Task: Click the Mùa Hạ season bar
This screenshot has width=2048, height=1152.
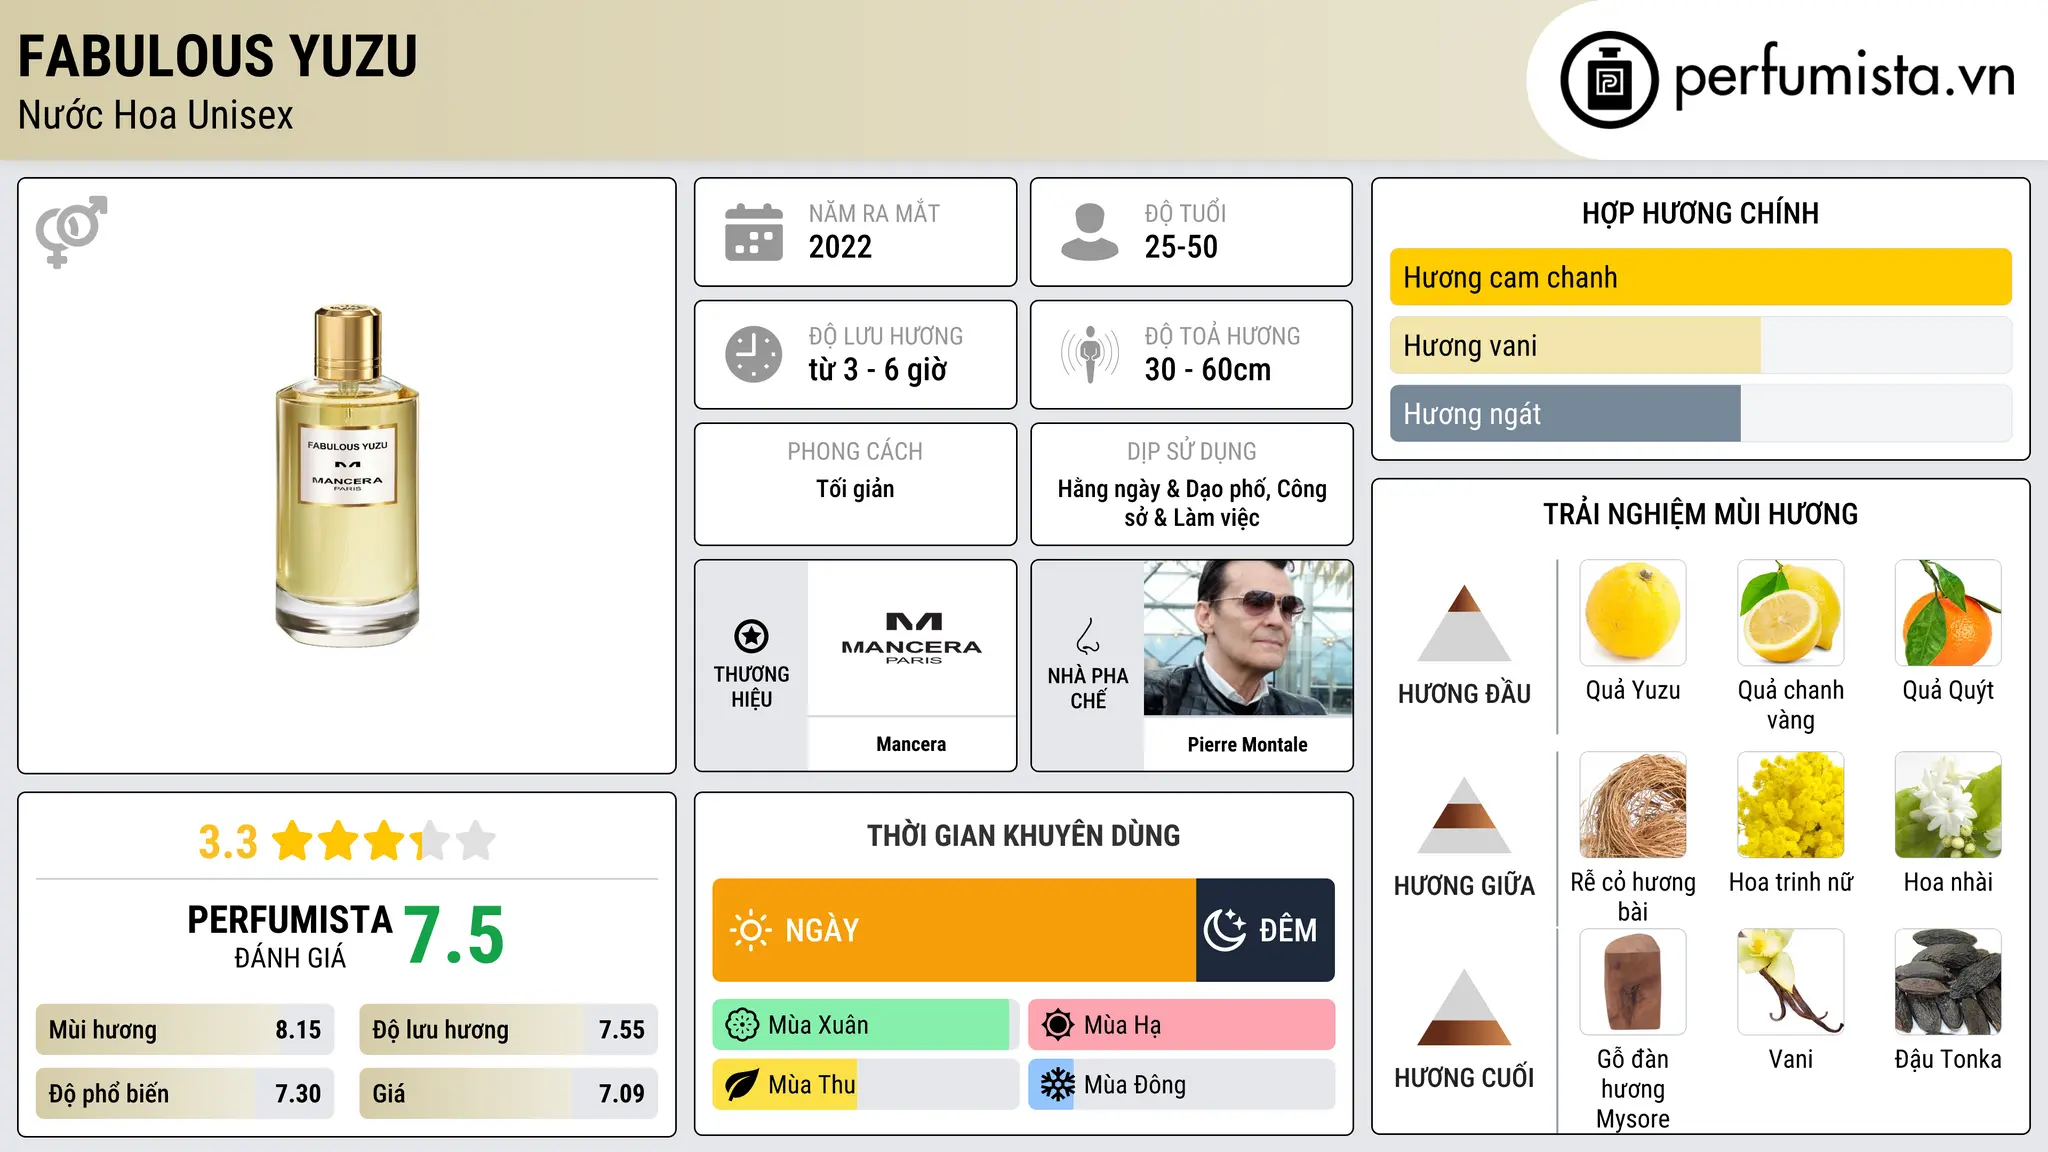Action: point(1181,1025)
